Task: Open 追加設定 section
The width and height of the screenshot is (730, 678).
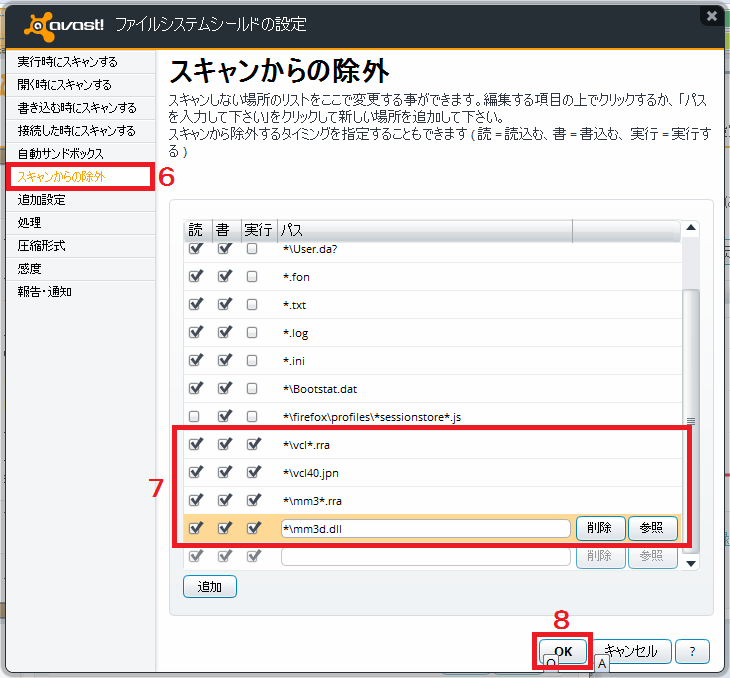Action: [41, 200]
